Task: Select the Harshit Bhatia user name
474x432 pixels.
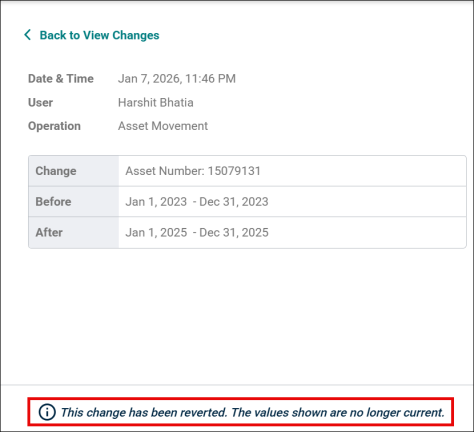Action: (x=156, y=102)
